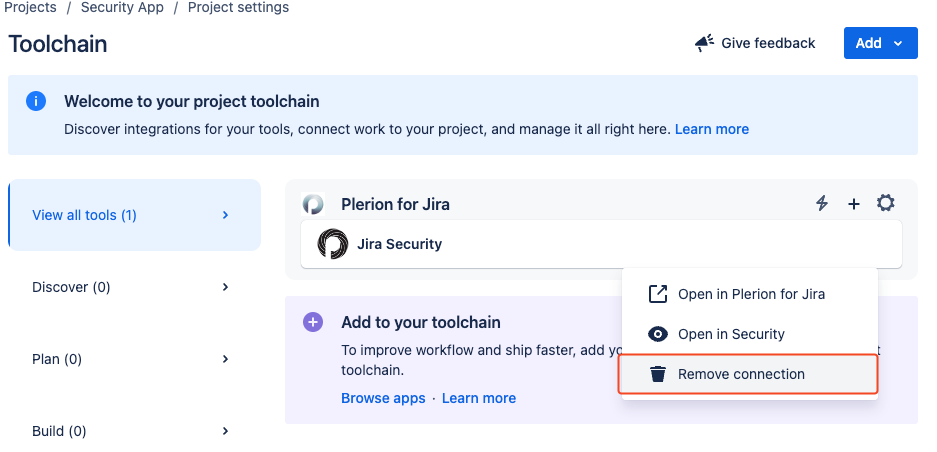Image resolution: width=937 pixels, height=452 pixels.
Task: Click the Add to your toolchain heading
Action: pos(421,323)
